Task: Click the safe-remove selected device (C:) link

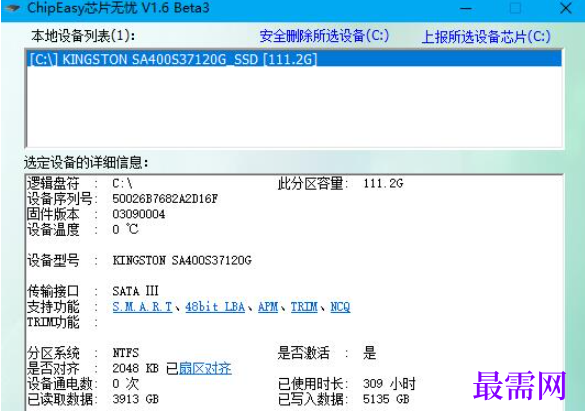Action: (x=324, y=36)
